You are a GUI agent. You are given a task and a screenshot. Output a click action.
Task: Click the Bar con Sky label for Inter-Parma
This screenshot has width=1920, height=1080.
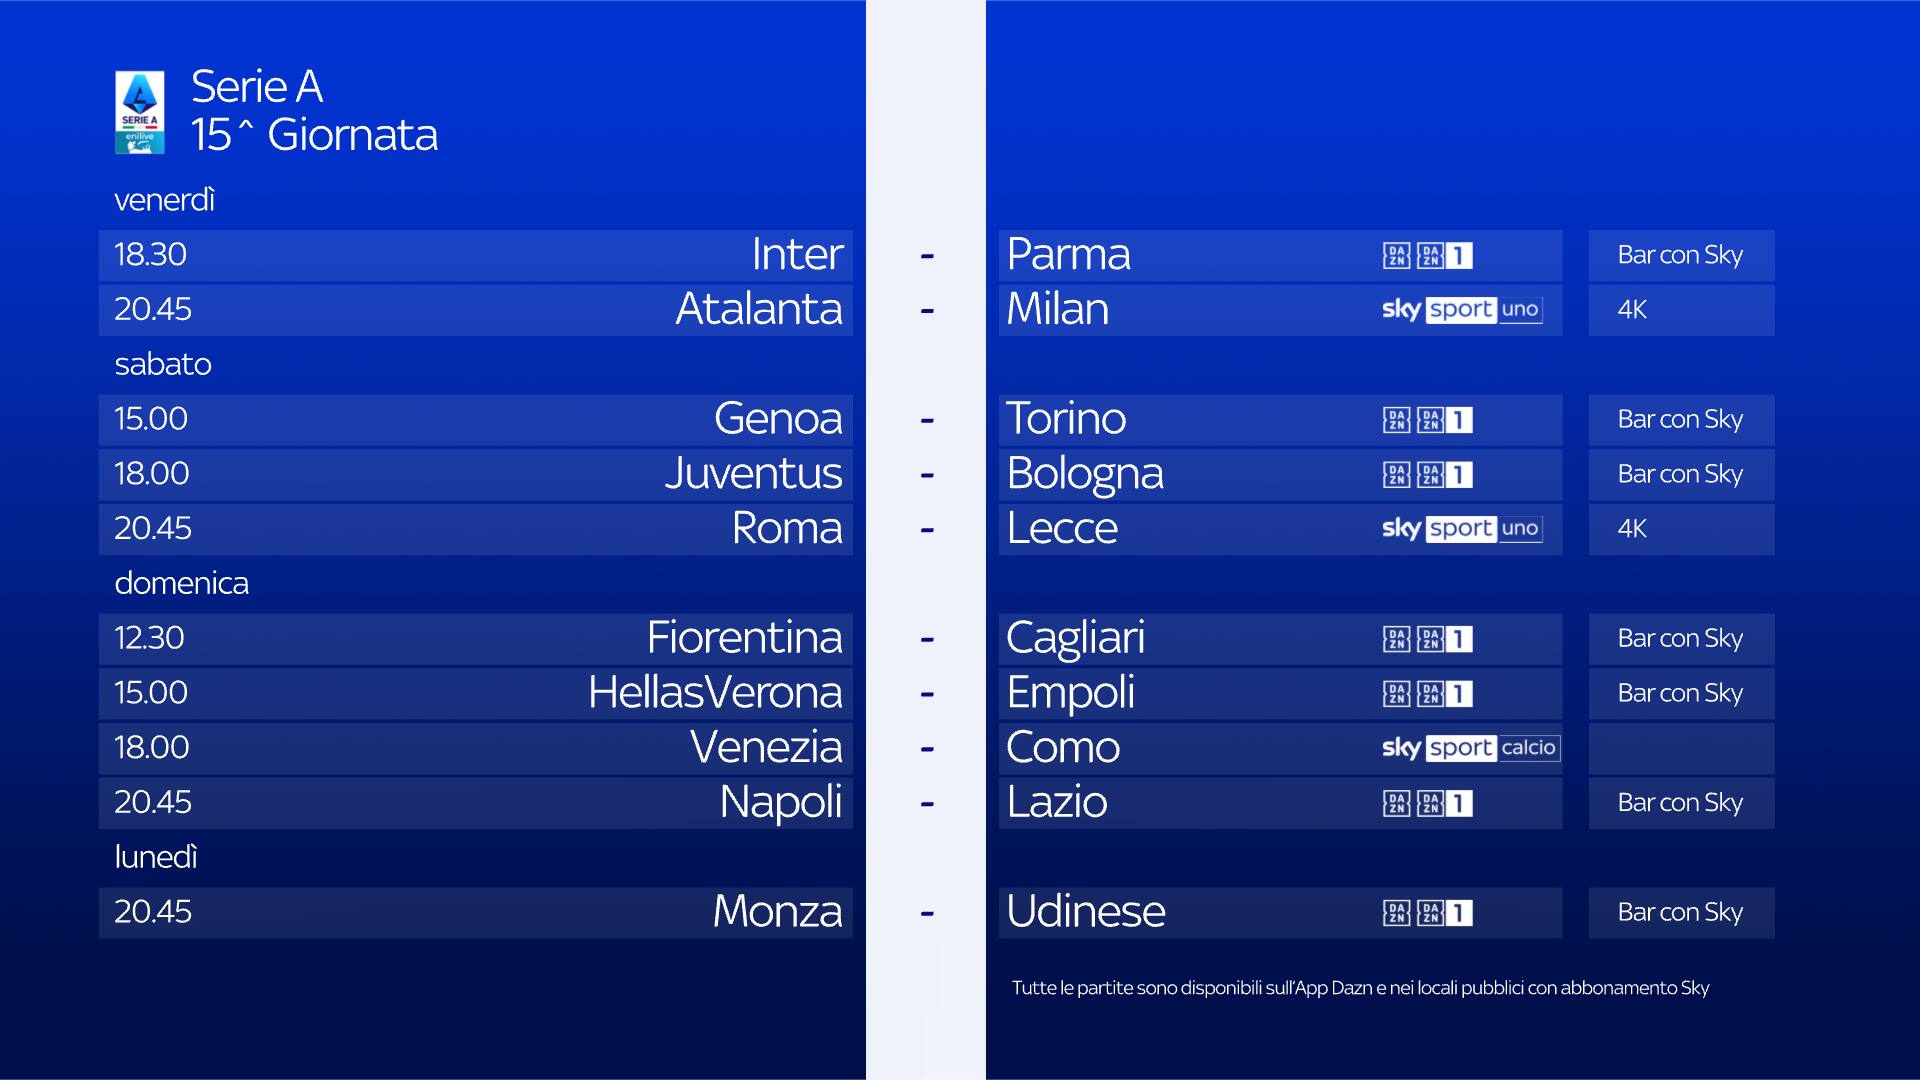[1680, 256]
